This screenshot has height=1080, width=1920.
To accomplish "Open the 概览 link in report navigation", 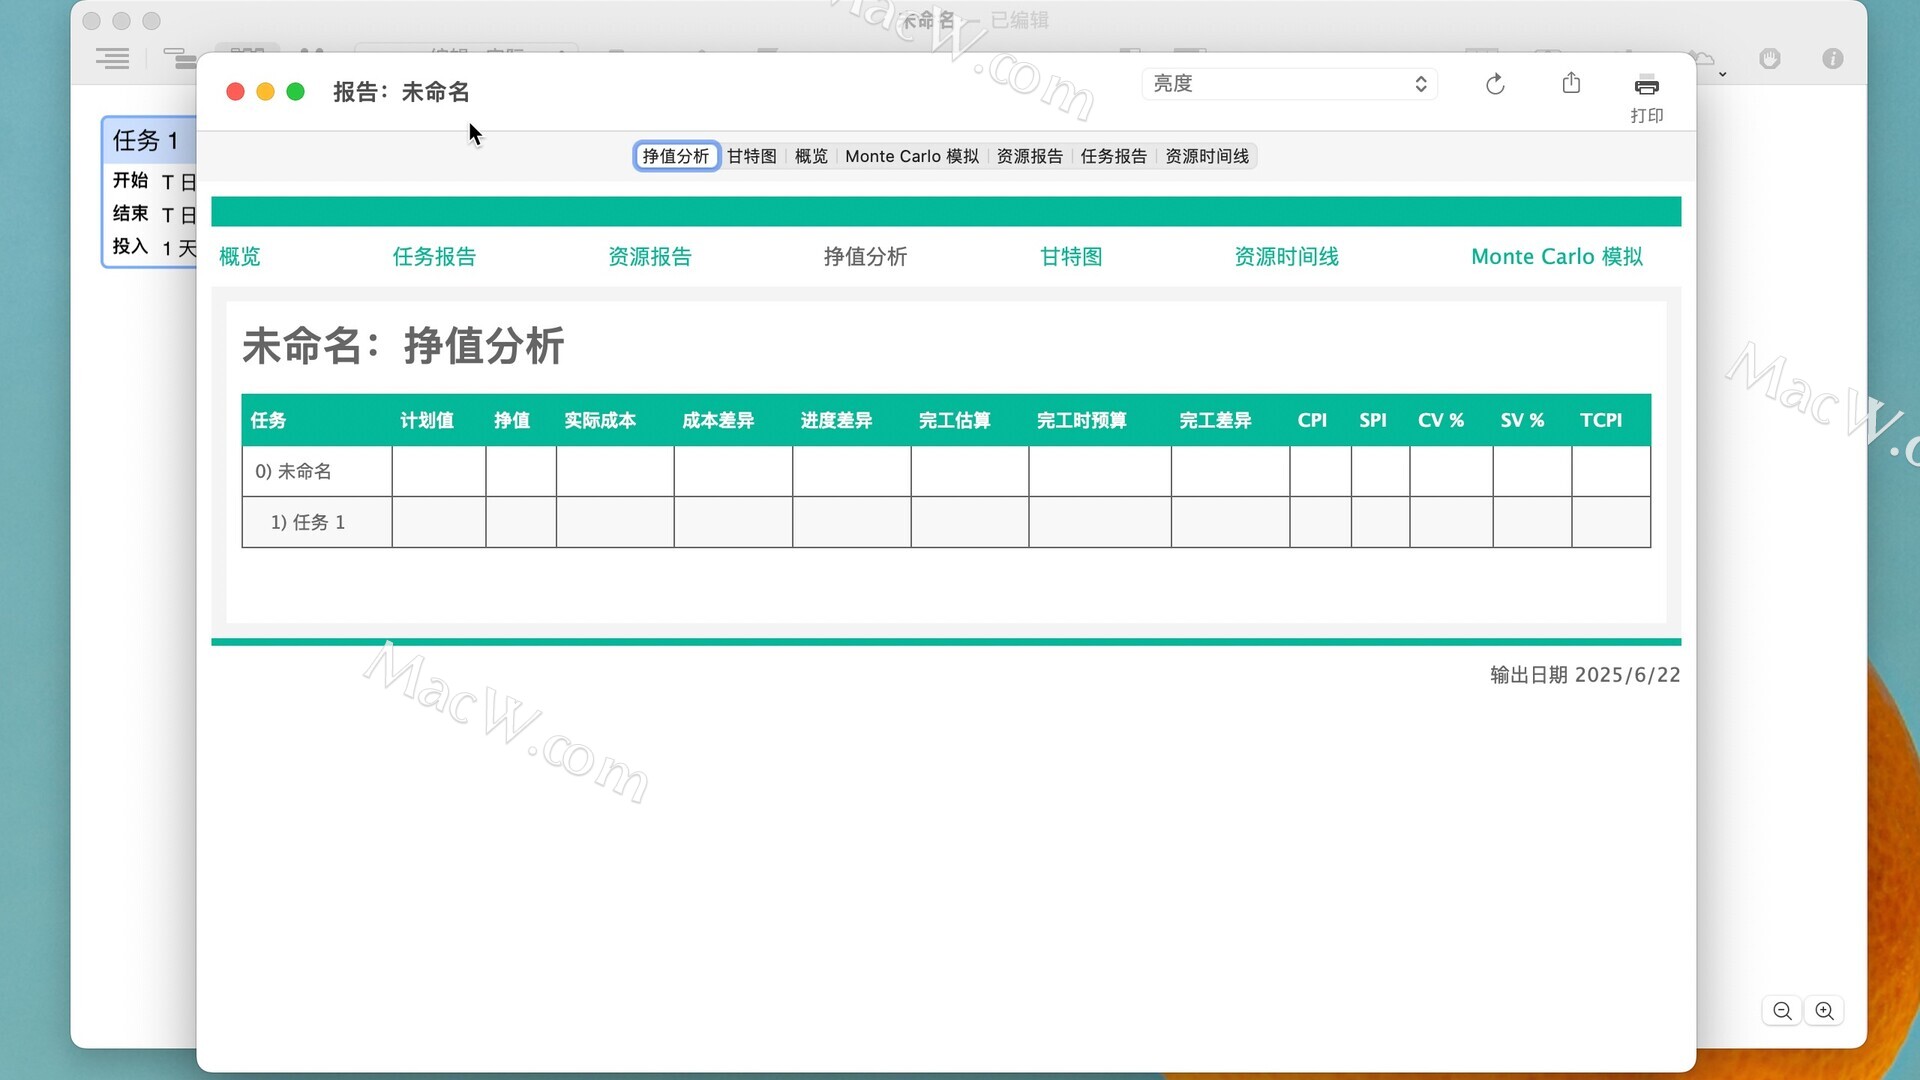I will point(240,257).
